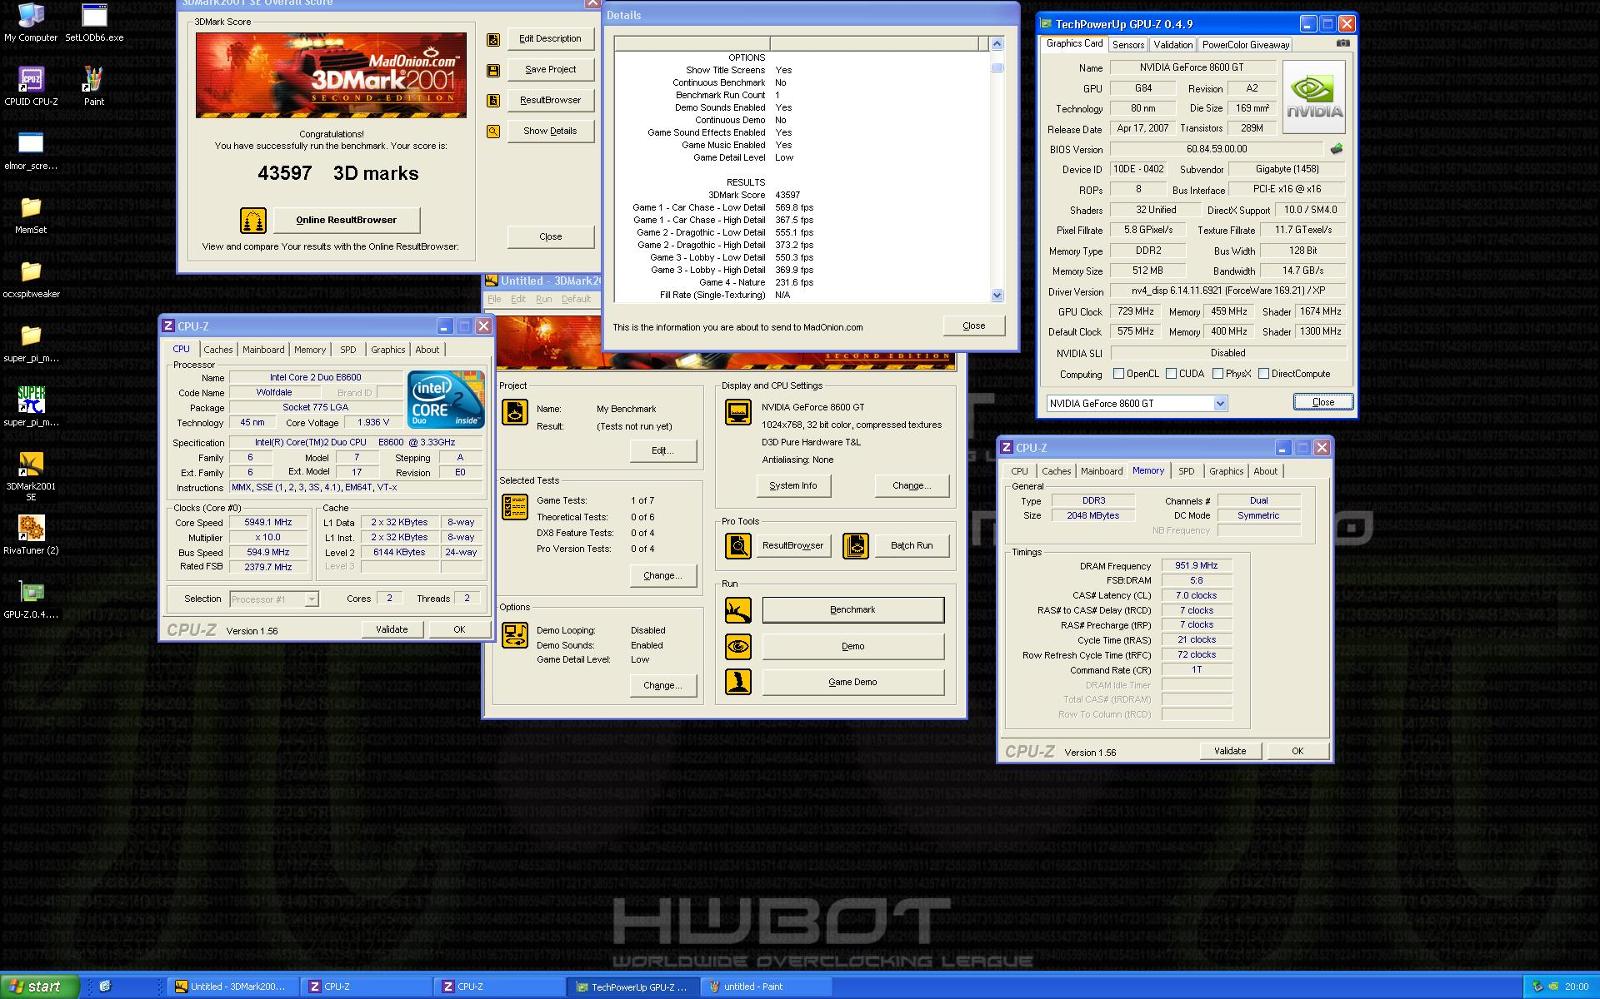Viewport: 1600px width, 999px height.
Task: Click the Project section icon in 3DMark
Action: 514,411
